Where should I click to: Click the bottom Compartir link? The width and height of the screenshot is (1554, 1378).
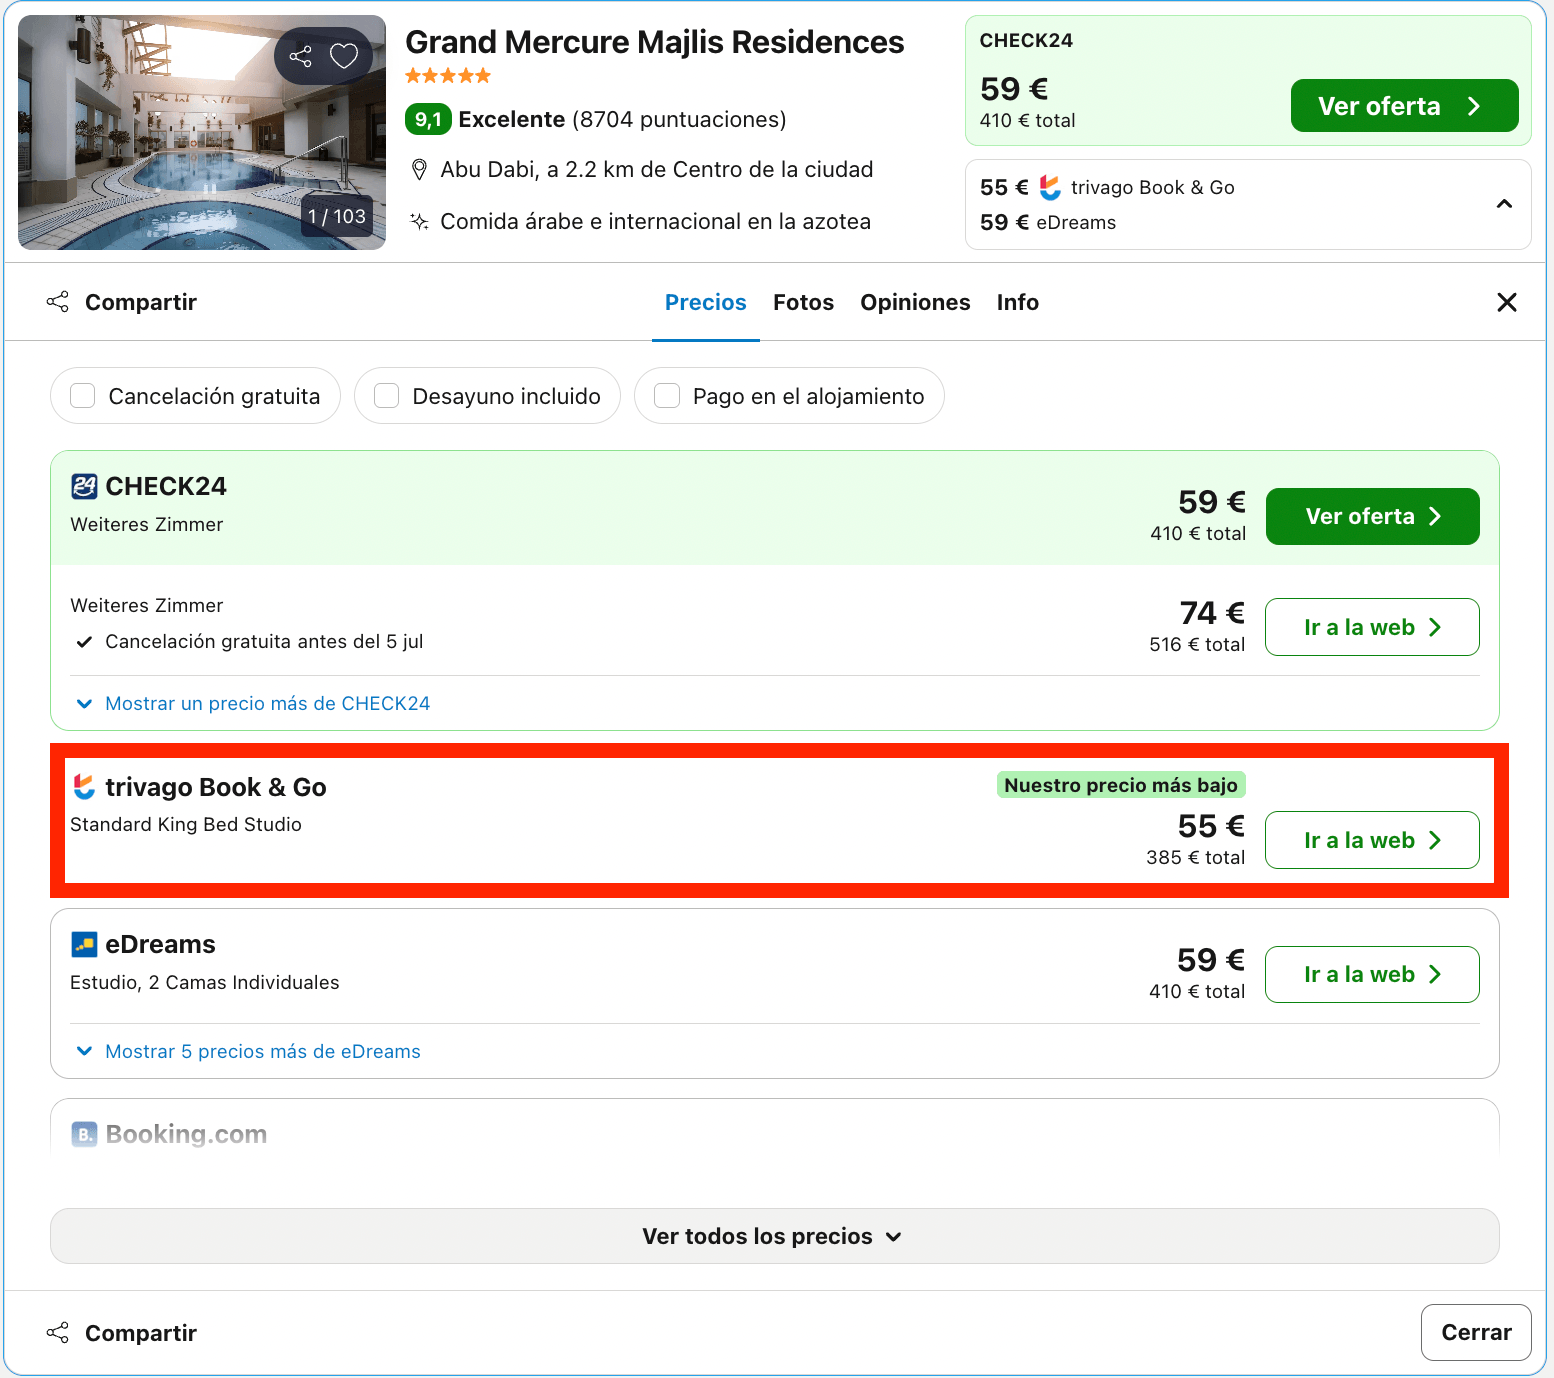click(x=141, y=1333)
